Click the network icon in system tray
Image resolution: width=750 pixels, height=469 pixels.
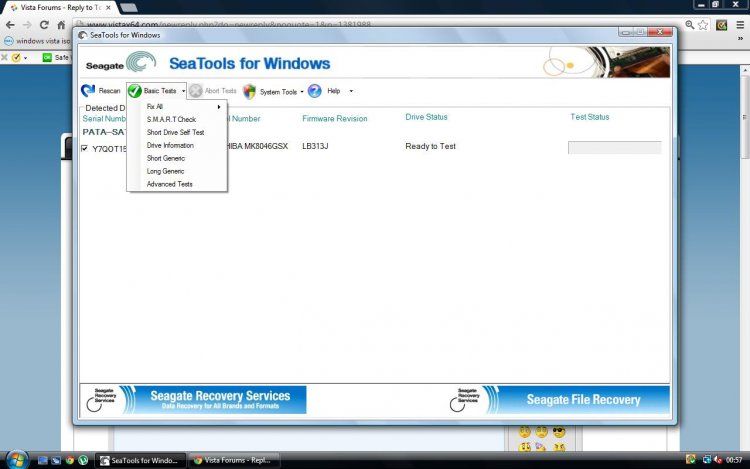706,460
